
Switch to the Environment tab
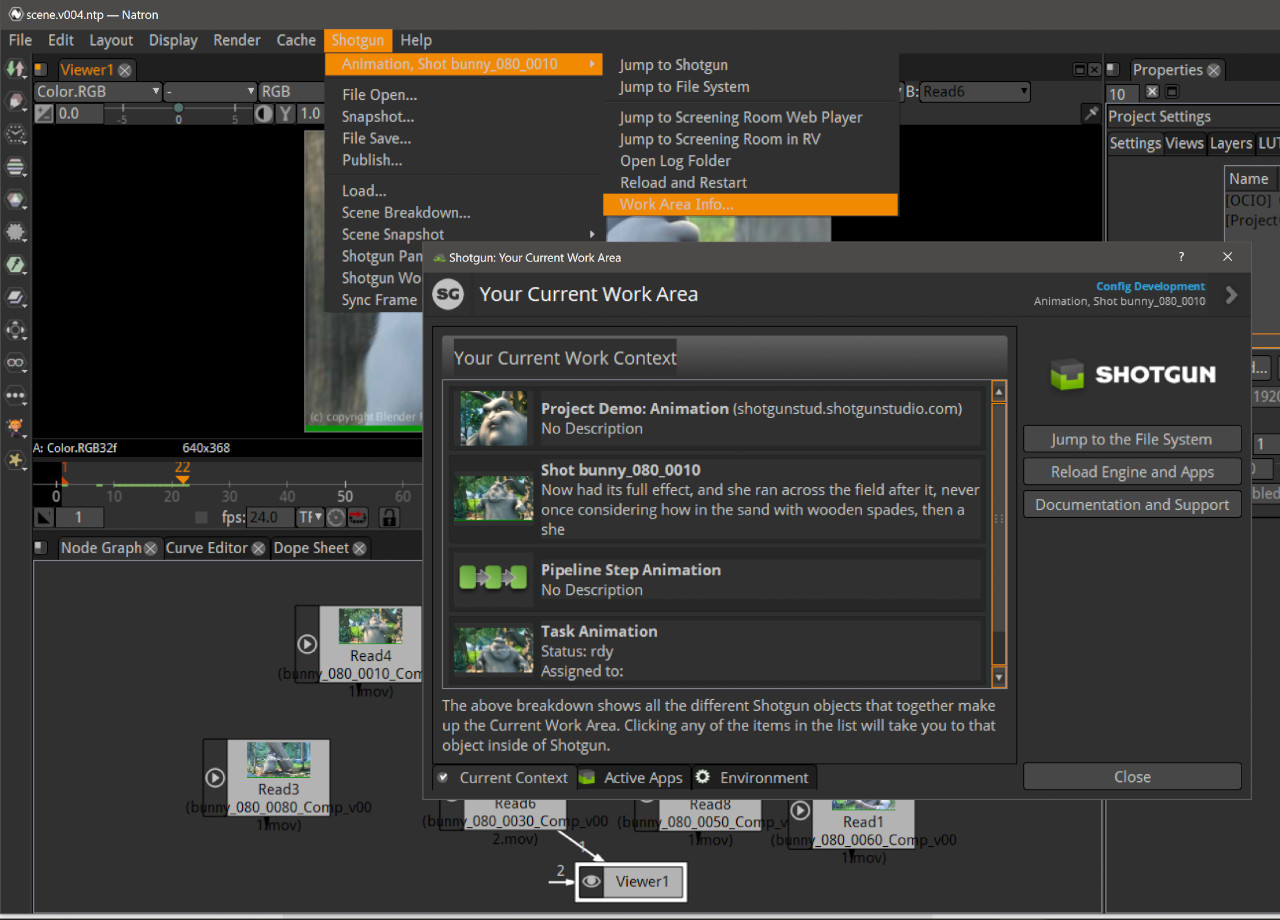753,777
